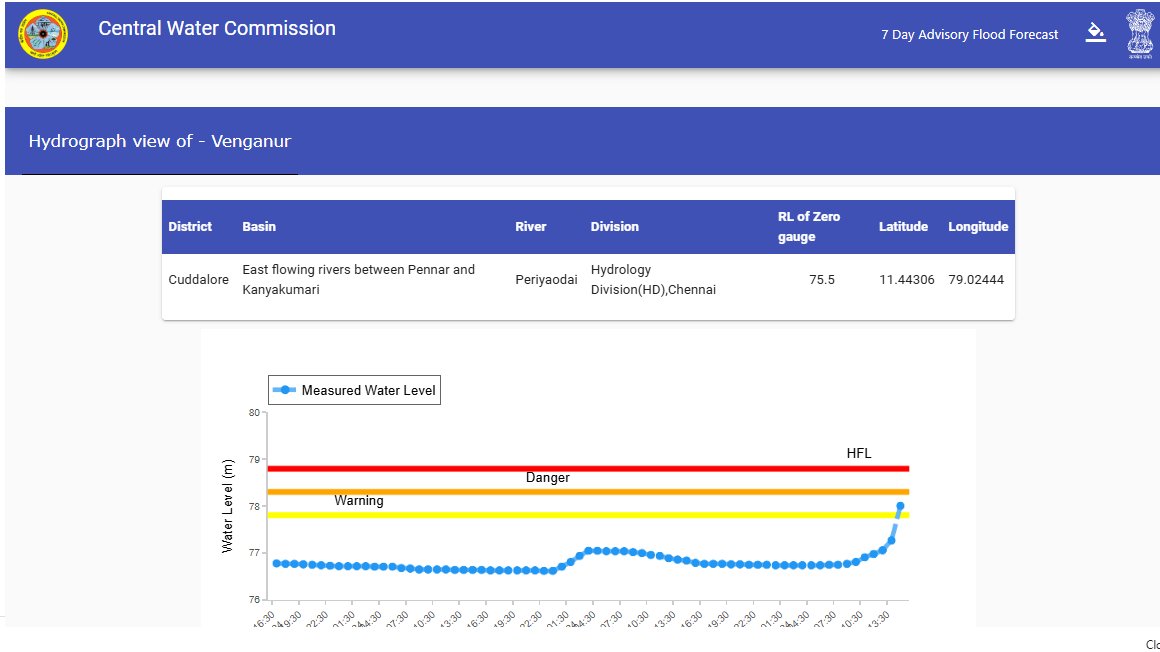Click the 79.02444 longitude value
This screenshot has height=652, width=1160.
pos(976,280)
